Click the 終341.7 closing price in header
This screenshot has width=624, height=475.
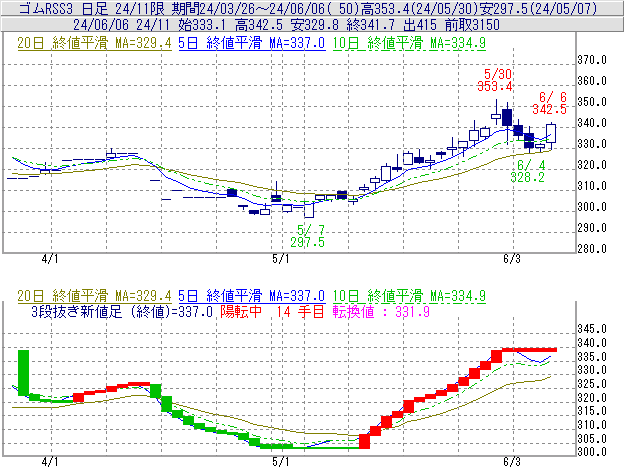point(370,25)
